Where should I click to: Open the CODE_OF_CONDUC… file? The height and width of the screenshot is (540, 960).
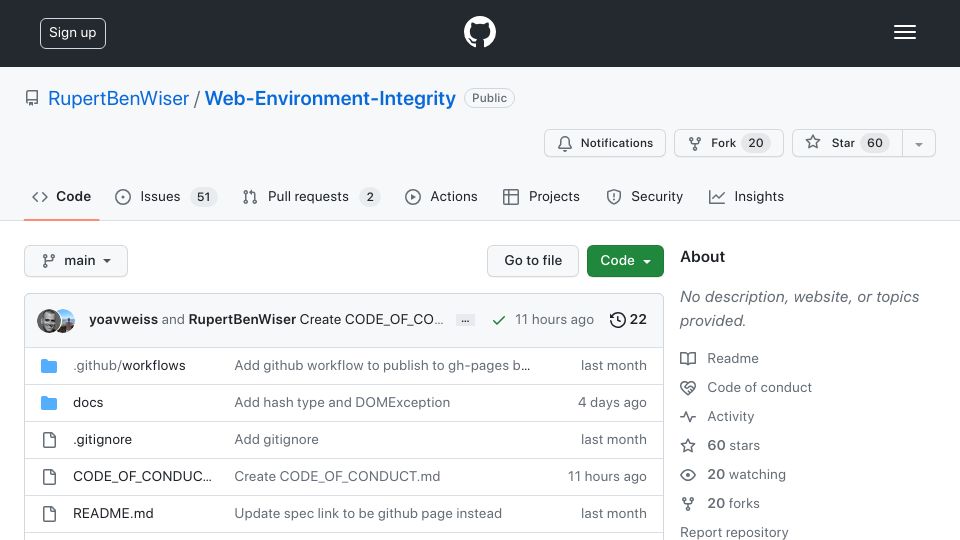[x=142, y=476]
